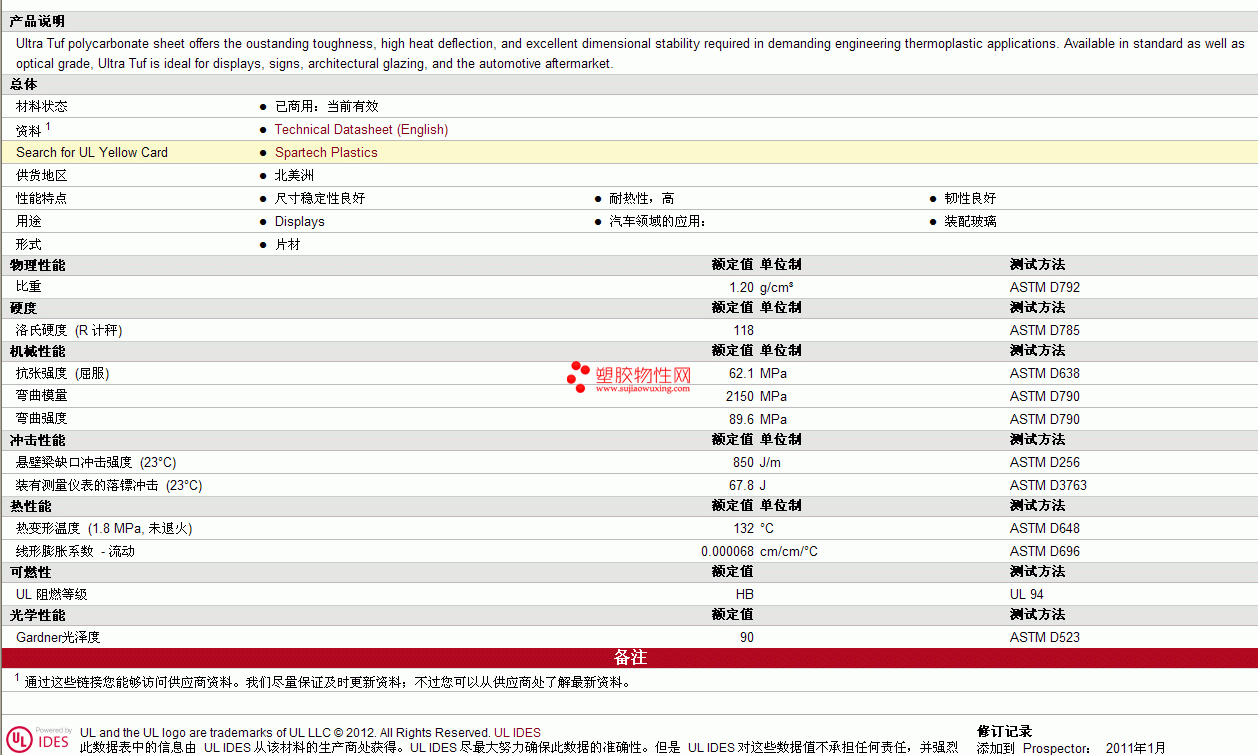Click the 修订记录 heading
The image size is (1258, 755).
(1005, 731)
